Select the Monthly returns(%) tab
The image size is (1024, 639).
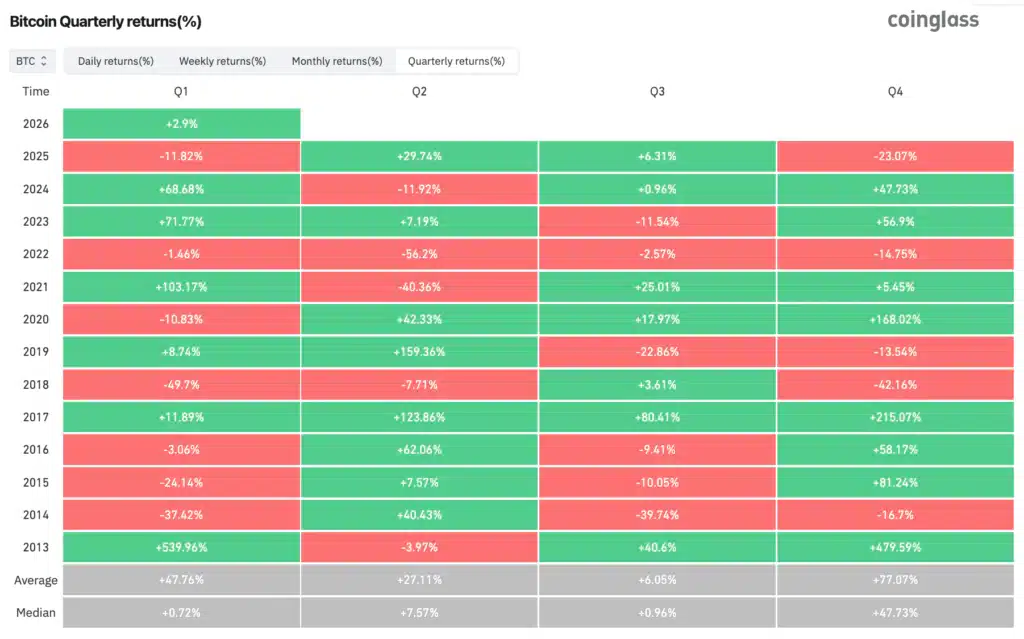(x=337, y=61)
